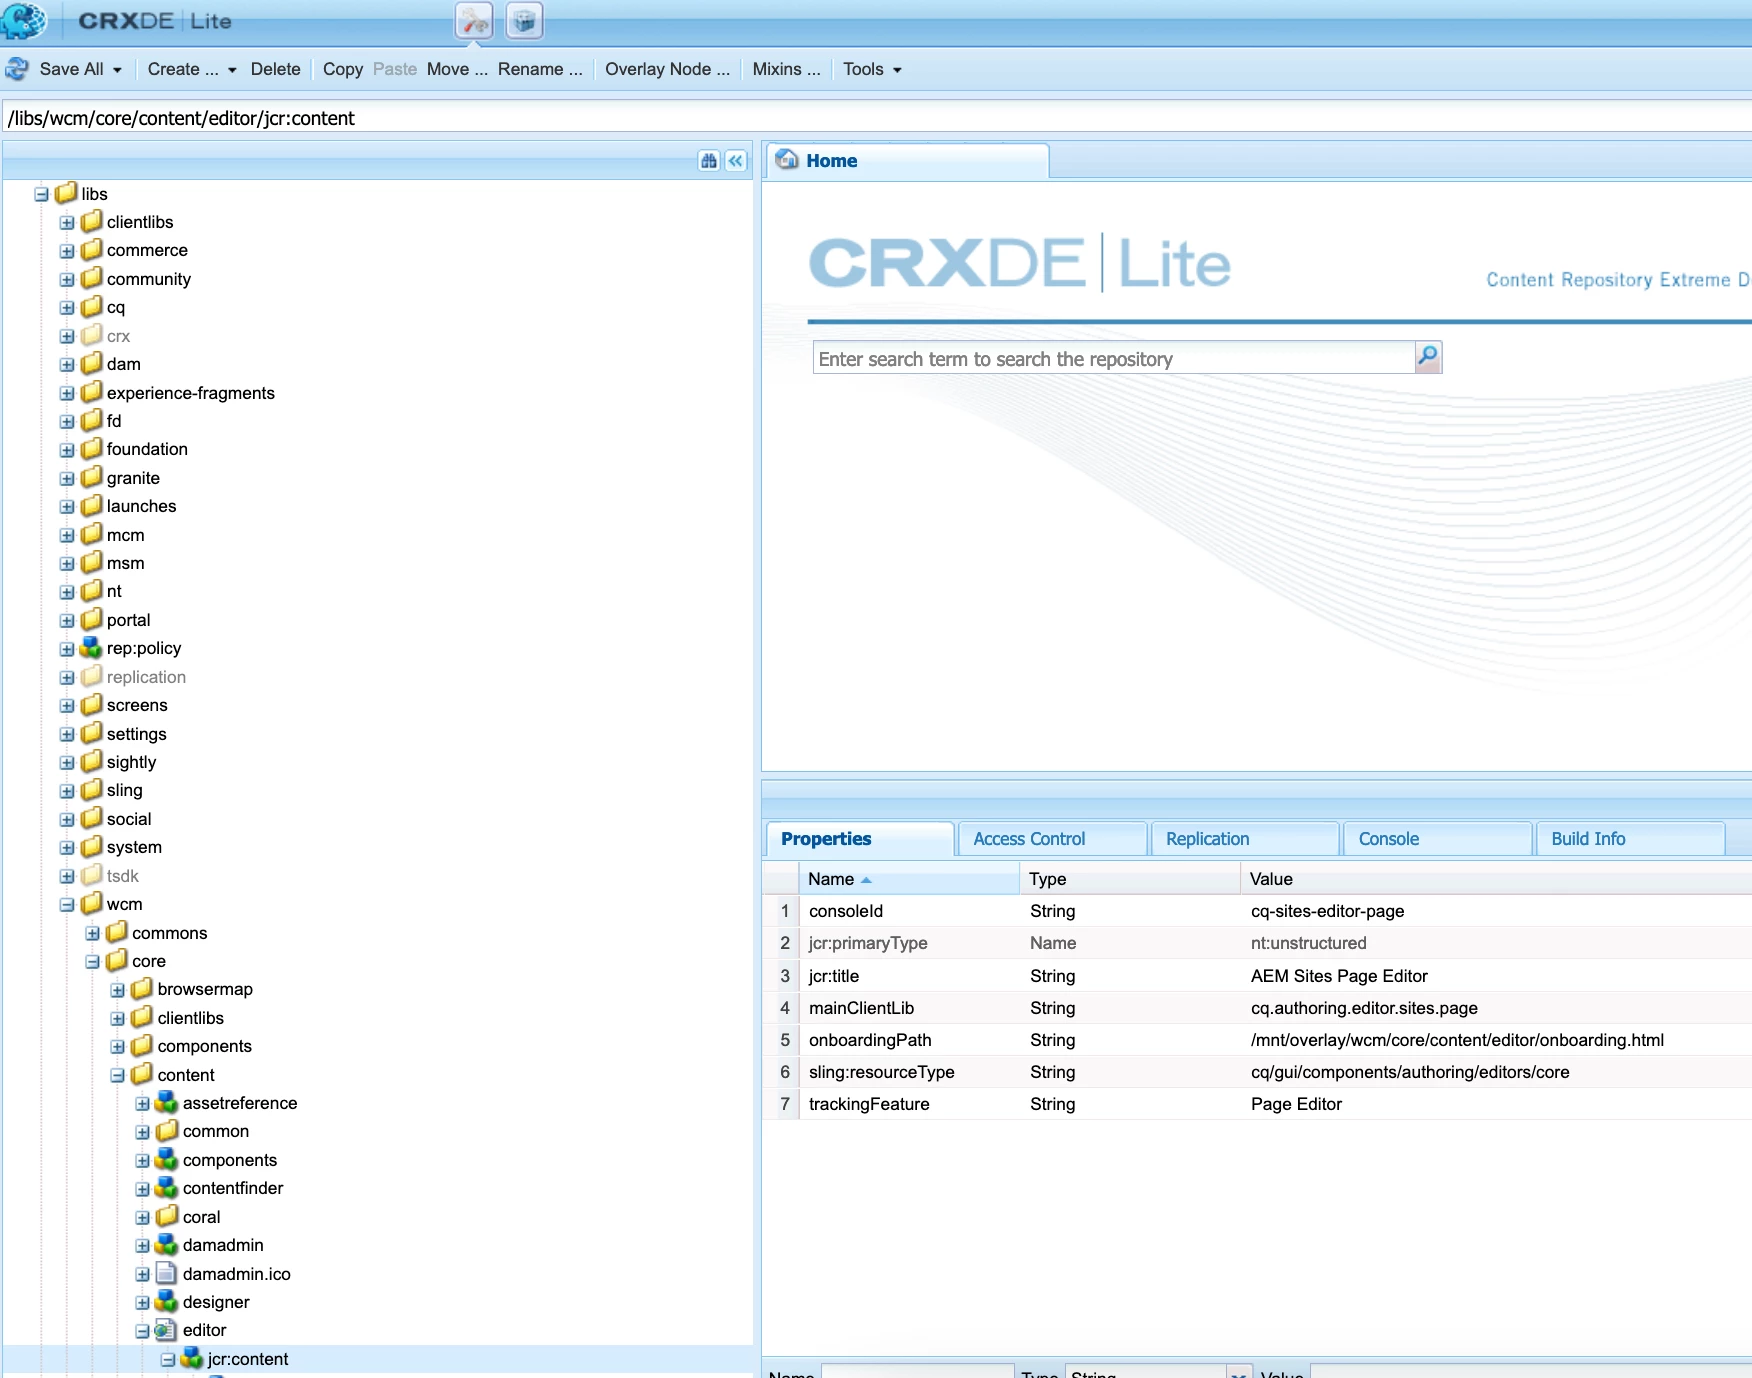Click the wcm folder icon

click(91, 903)
